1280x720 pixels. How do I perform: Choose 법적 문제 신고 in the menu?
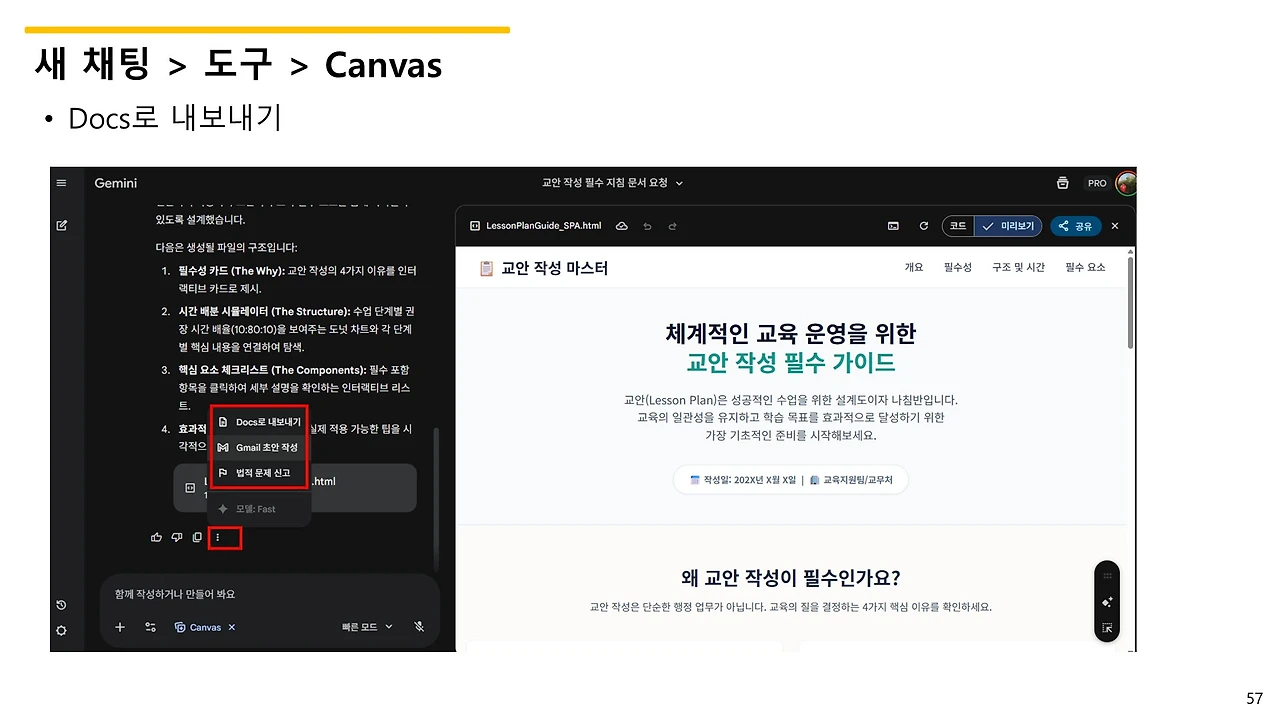(x=259, y=472)
